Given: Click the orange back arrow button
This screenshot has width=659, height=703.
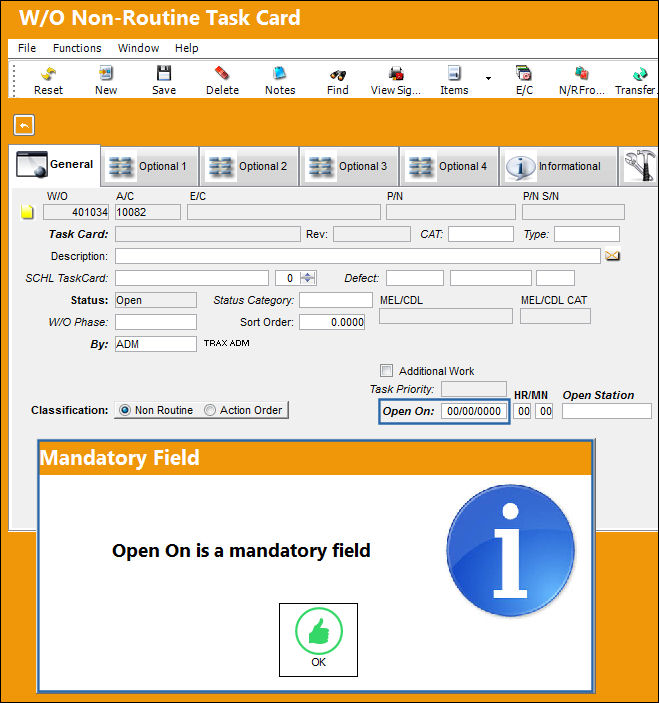Looking at the screenshot, I should (x=24, y=125).
